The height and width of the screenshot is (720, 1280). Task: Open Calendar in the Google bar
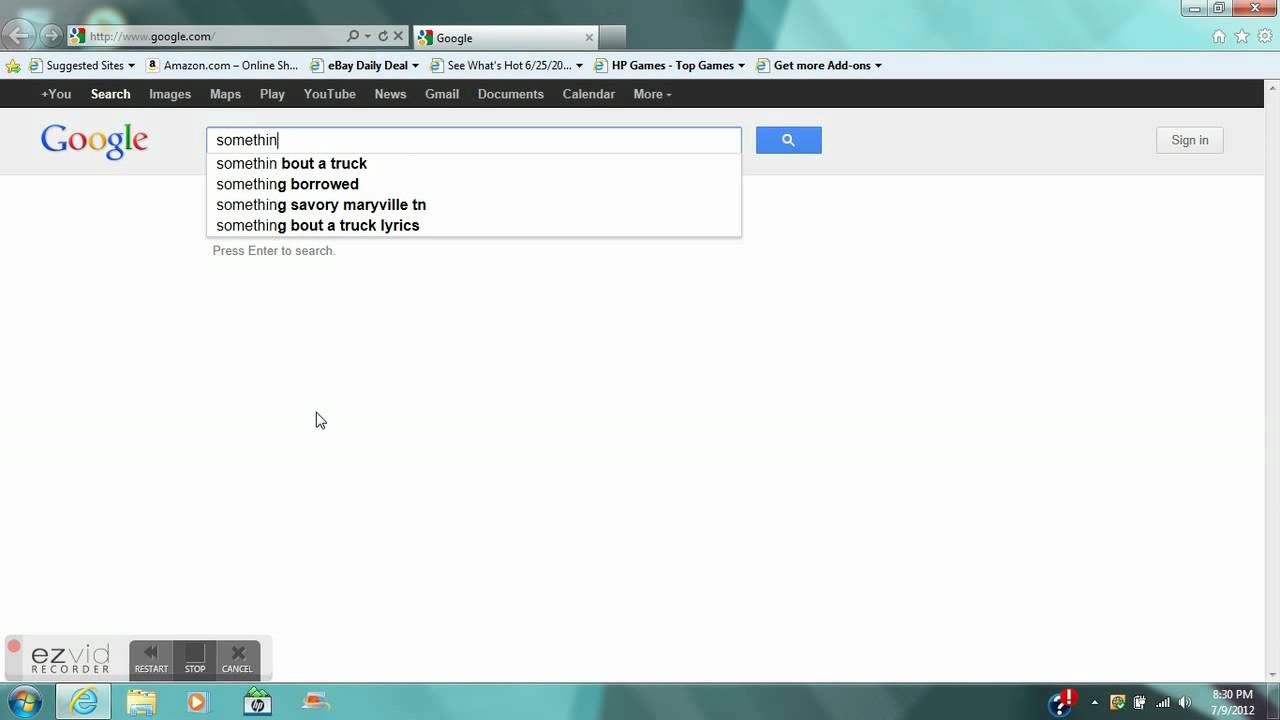click(x=589, y=94)
